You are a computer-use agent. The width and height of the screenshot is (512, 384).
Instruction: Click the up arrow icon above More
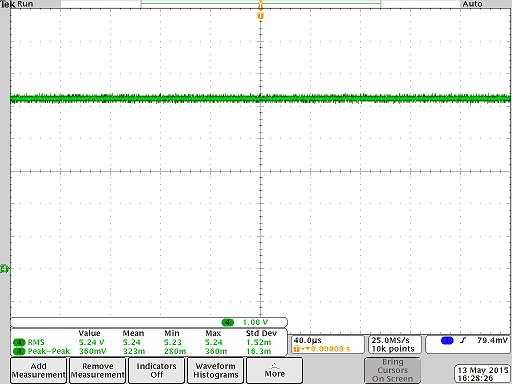pyautogui.click(x=274, y=365)
